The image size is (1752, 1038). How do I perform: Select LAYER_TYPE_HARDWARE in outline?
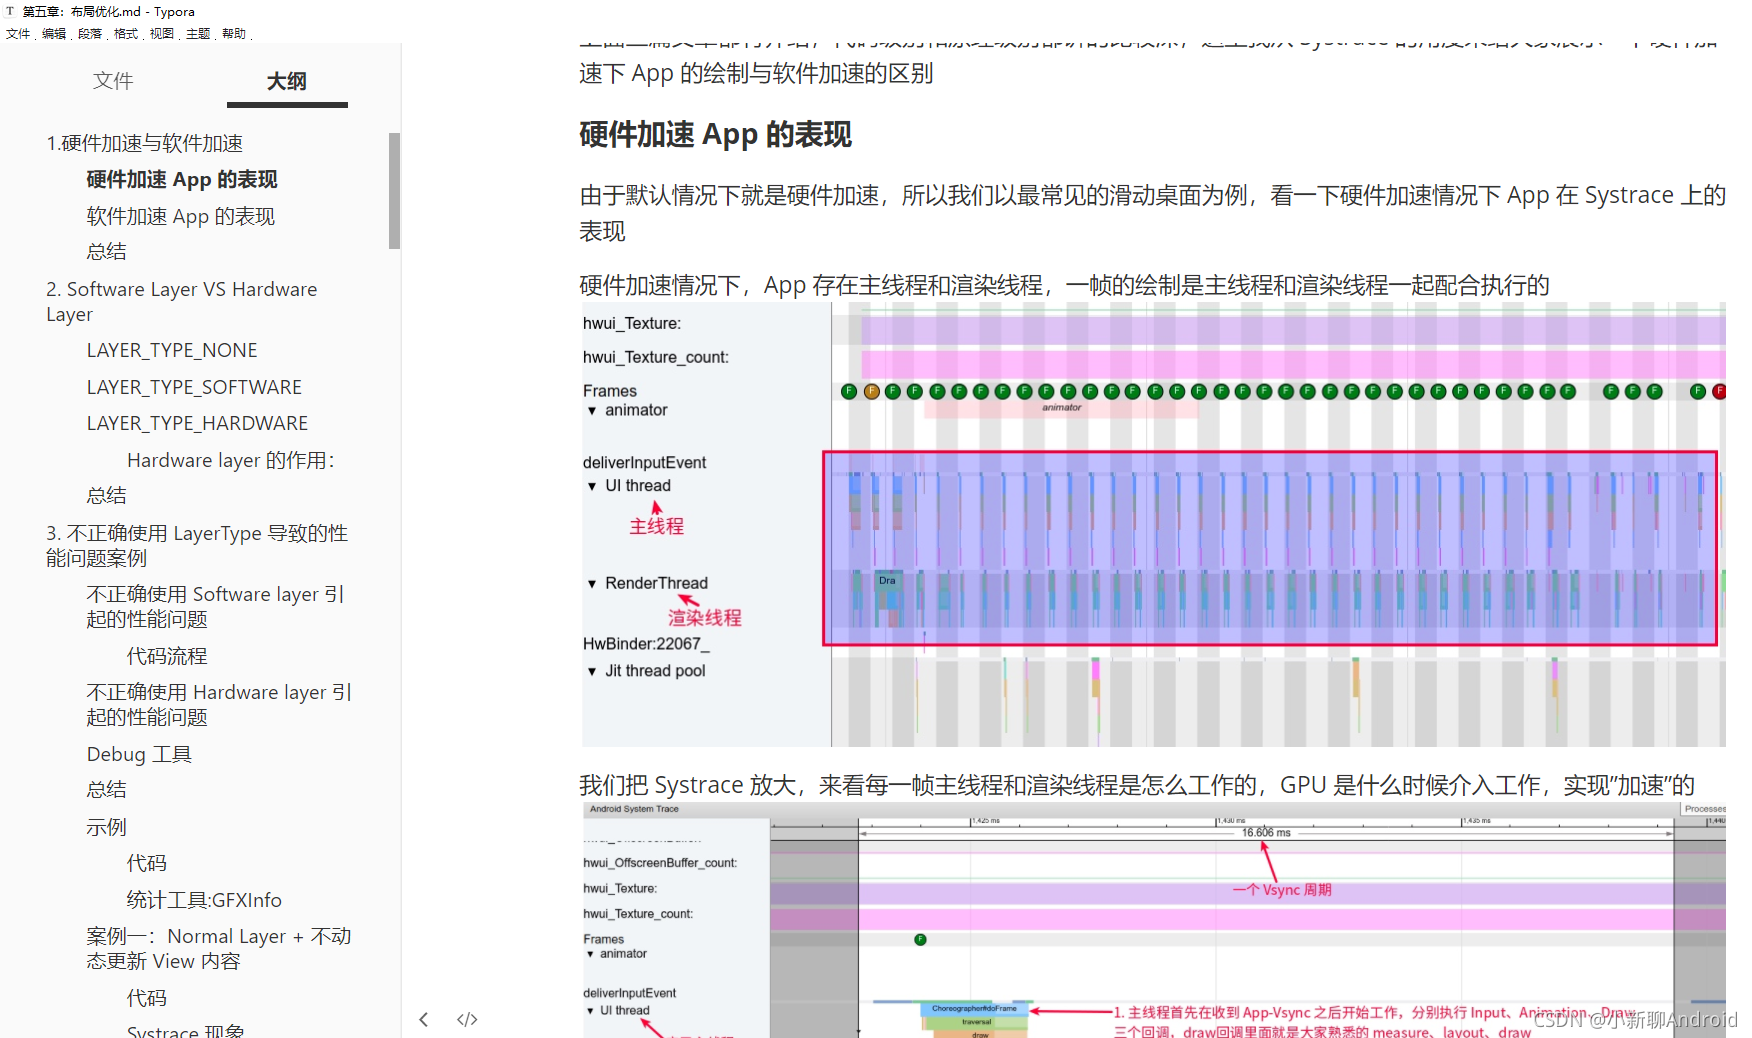click(x=197, y=423)
